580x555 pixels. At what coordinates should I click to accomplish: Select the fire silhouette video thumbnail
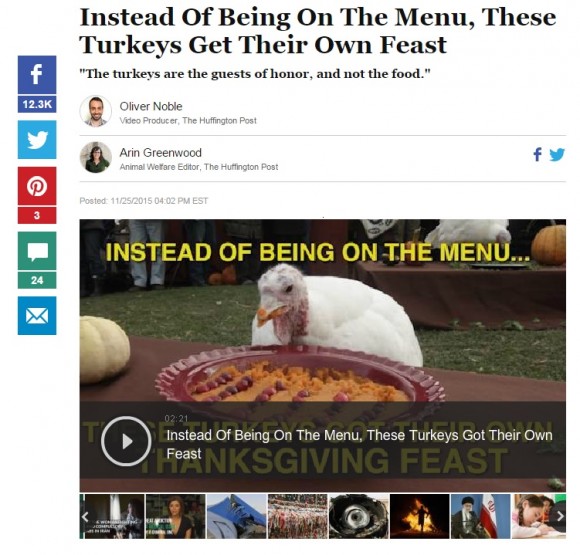click(419, 516)
